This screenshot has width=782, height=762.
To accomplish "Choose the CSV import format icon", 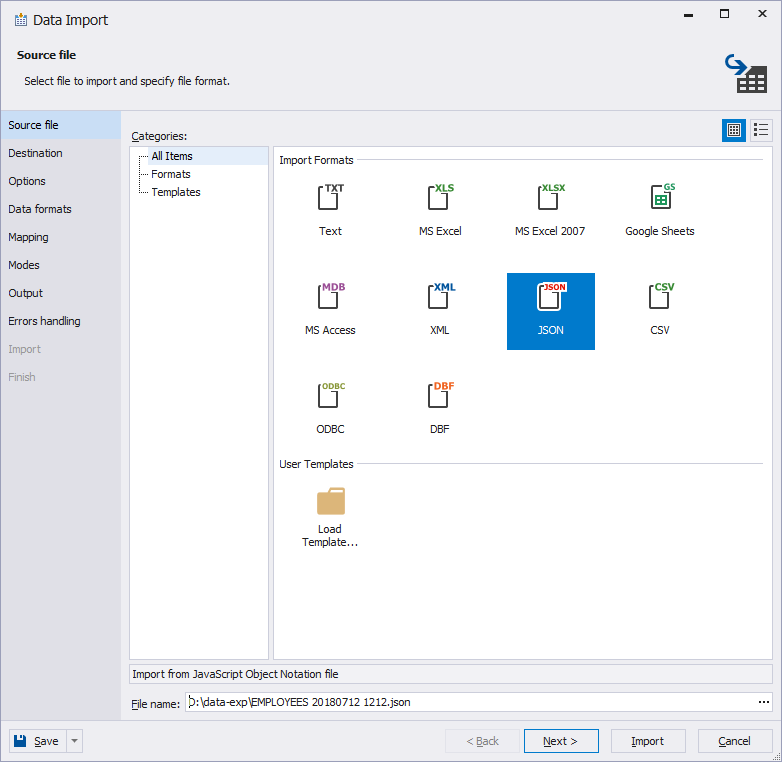I will tap(660, 296).
